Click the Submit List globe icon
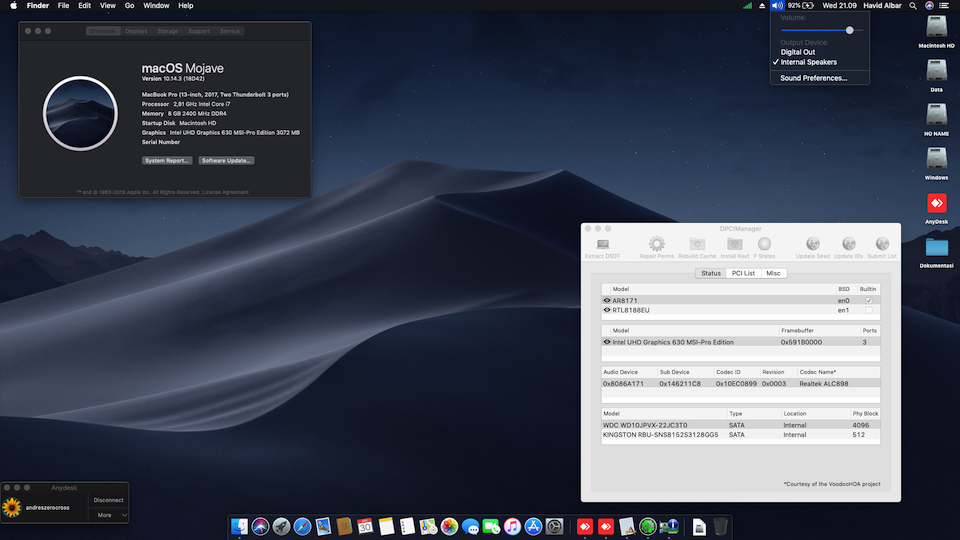Image resolution: width=960 pixels, height=540 pixels. click(882, 245)
